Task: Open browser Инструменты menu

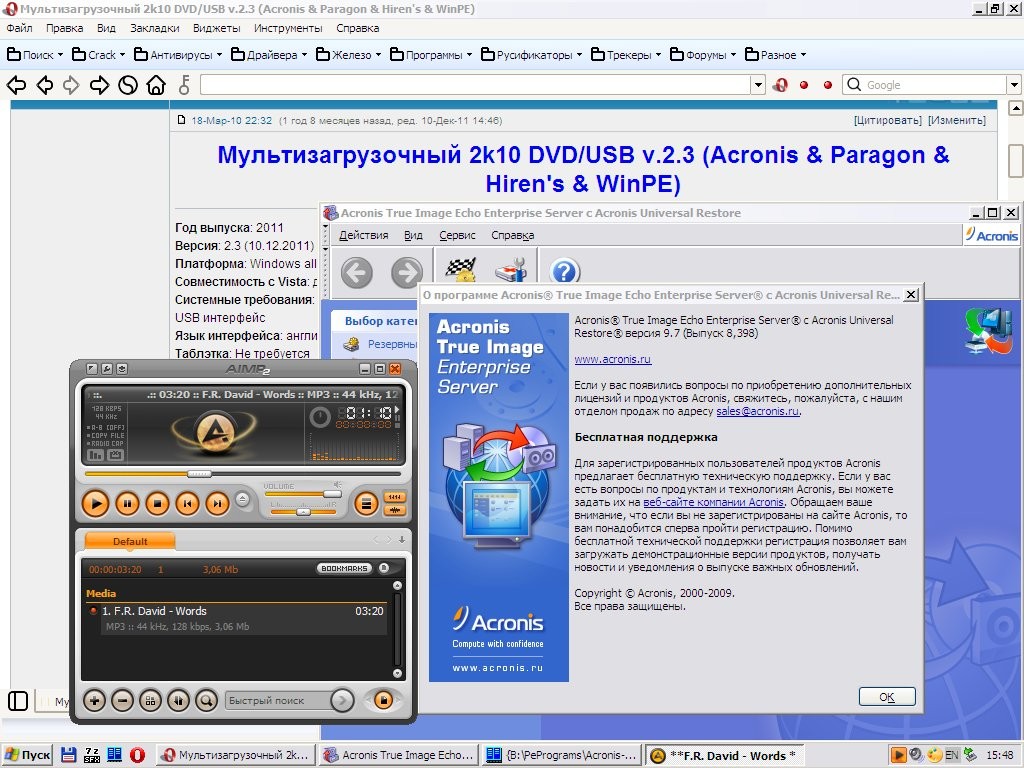Action: (x=288, y=28)
